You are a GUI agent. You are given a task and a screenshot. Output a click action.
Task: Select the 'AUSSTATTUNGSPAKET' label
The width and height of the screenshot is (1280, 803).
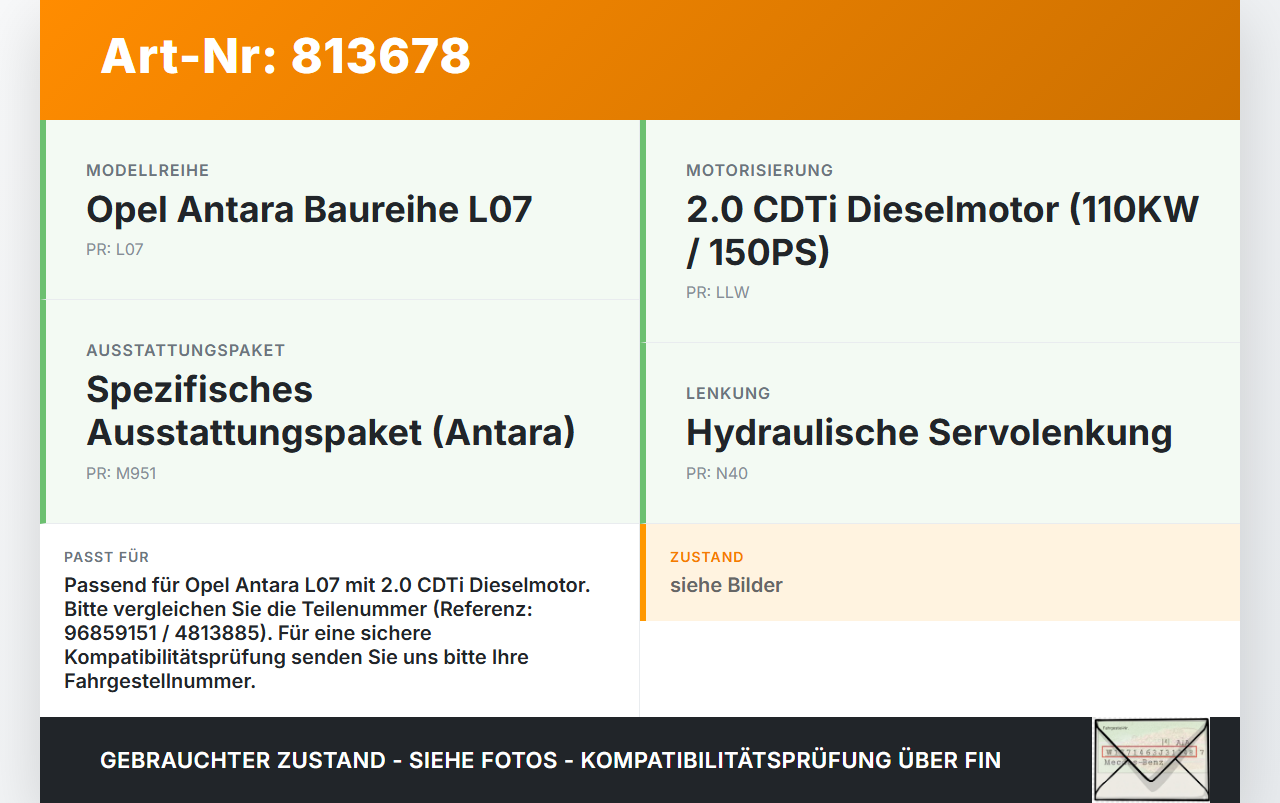tap(185, 351)
